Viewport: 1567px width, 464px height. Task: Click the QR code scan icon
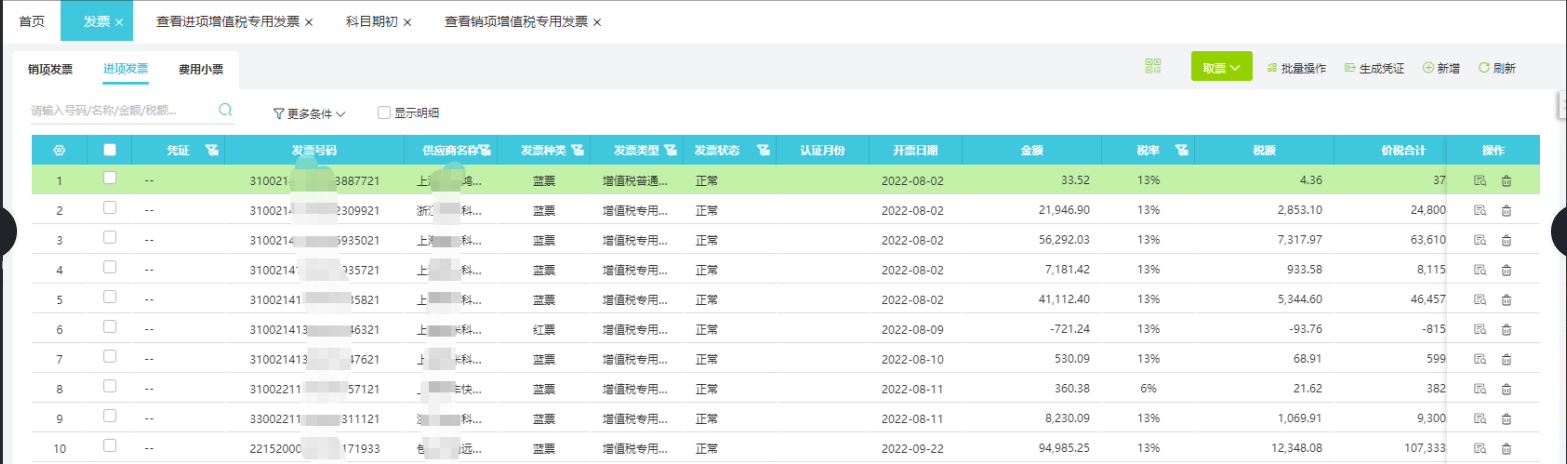tap(1153, 67)
